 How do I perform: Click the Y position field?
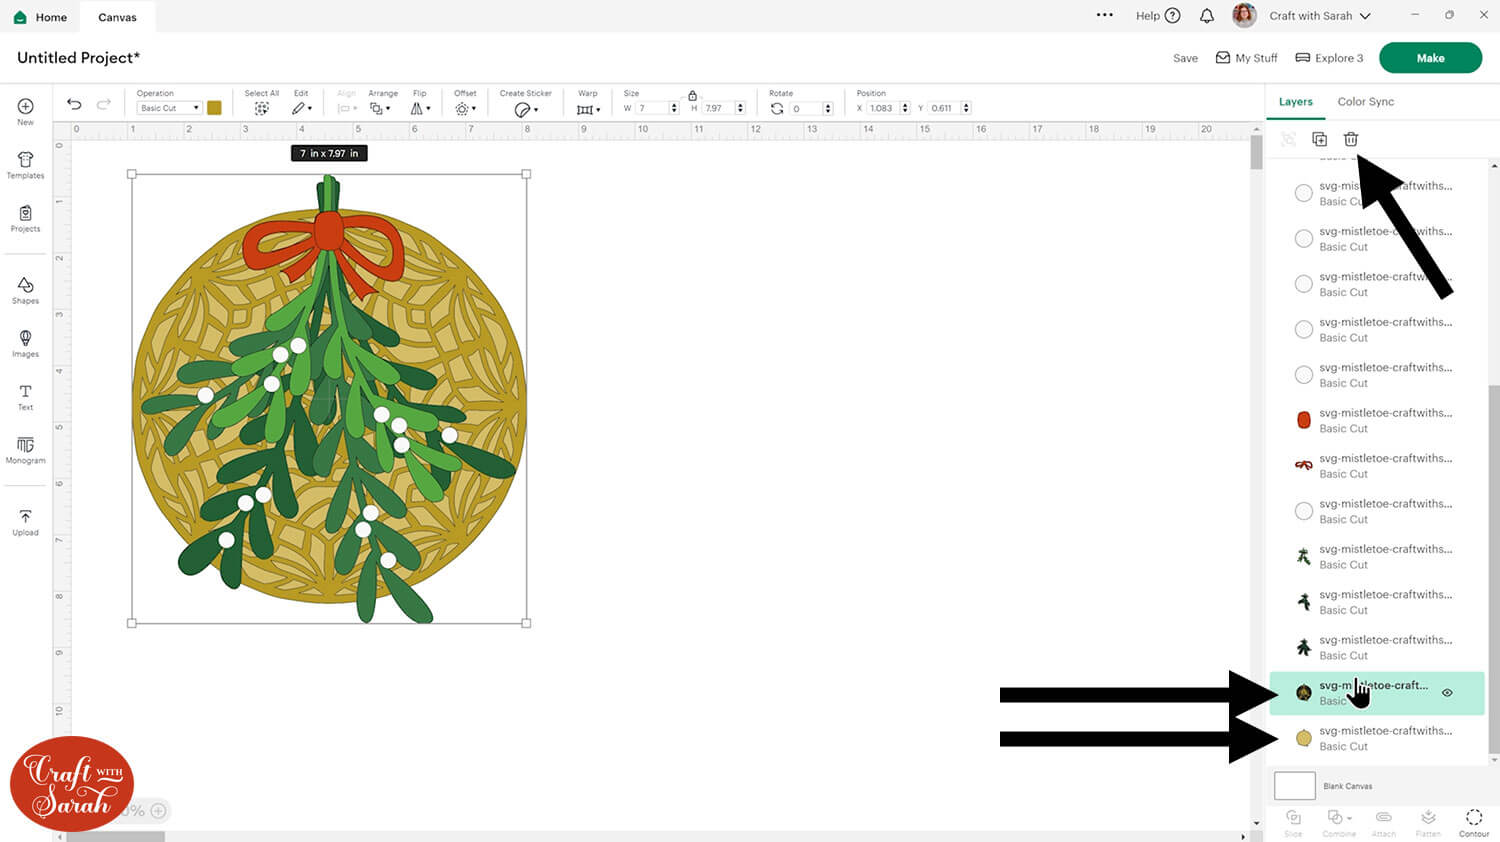tap(944, 108)
